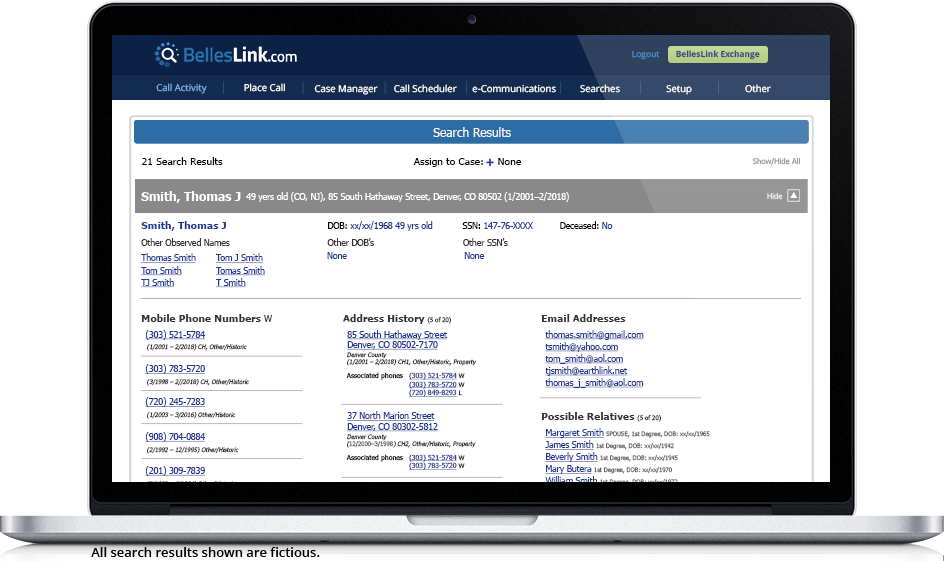Open relative Beverly Smith
The image size is (944, 561).
(x=571, y=457)
